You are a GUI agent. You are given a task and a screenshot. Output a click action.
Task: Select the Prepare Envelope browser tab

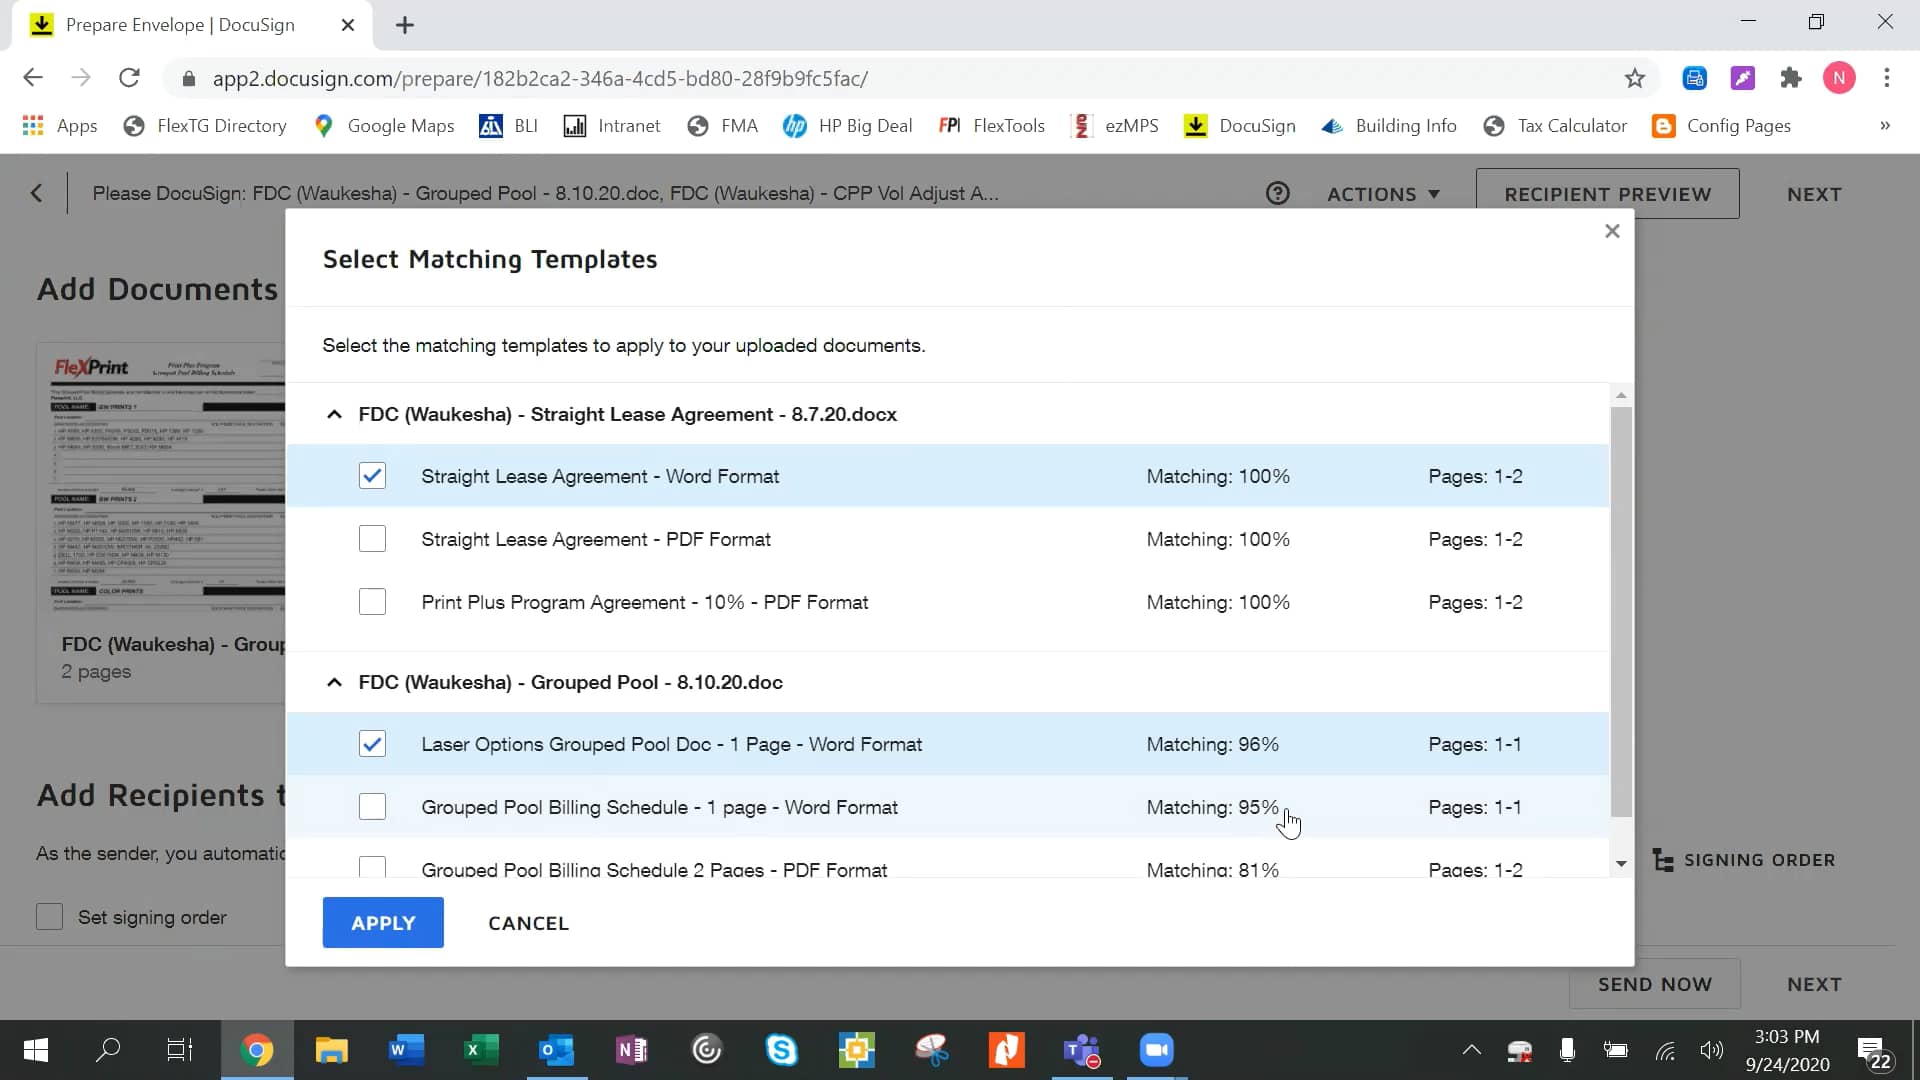click(x=180, y=25)
